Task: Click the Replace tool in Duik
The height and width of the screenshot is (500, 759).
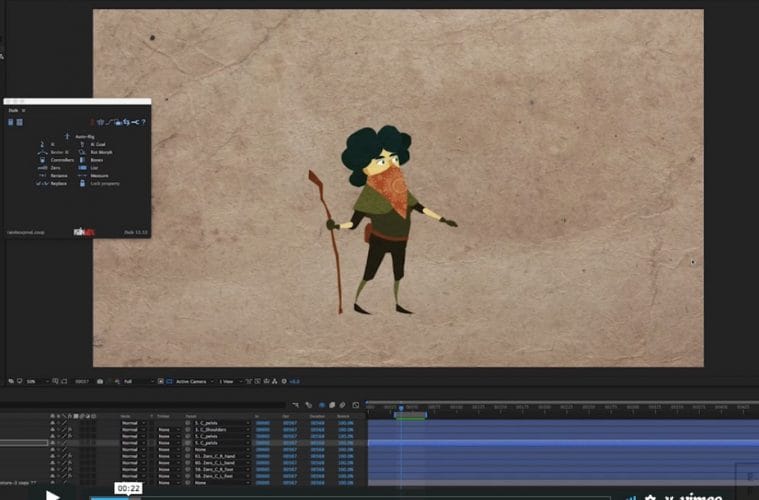Action: (48, 184)
